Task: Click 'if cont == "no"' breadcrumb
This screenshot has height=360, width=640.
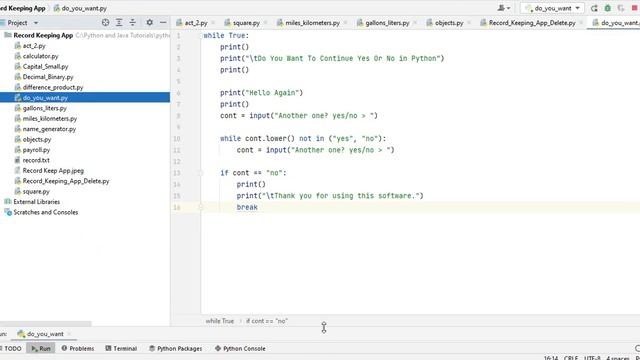Action: (267, 321)
